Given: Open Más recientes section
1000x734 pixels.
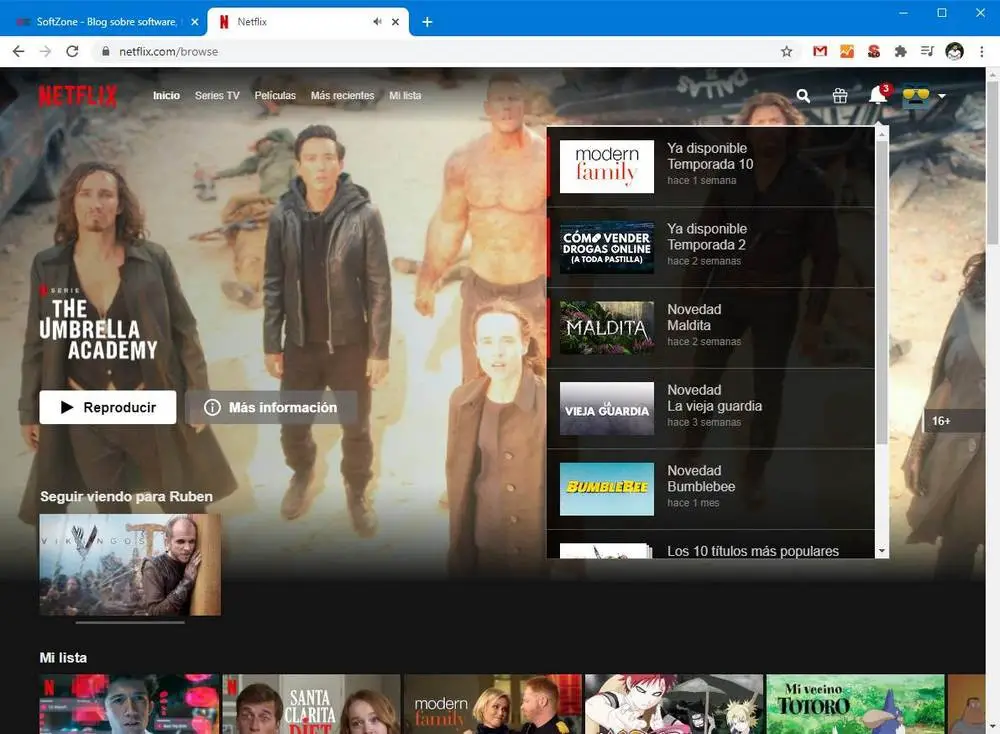Looking at the screenshot, I should pos(342,96).
